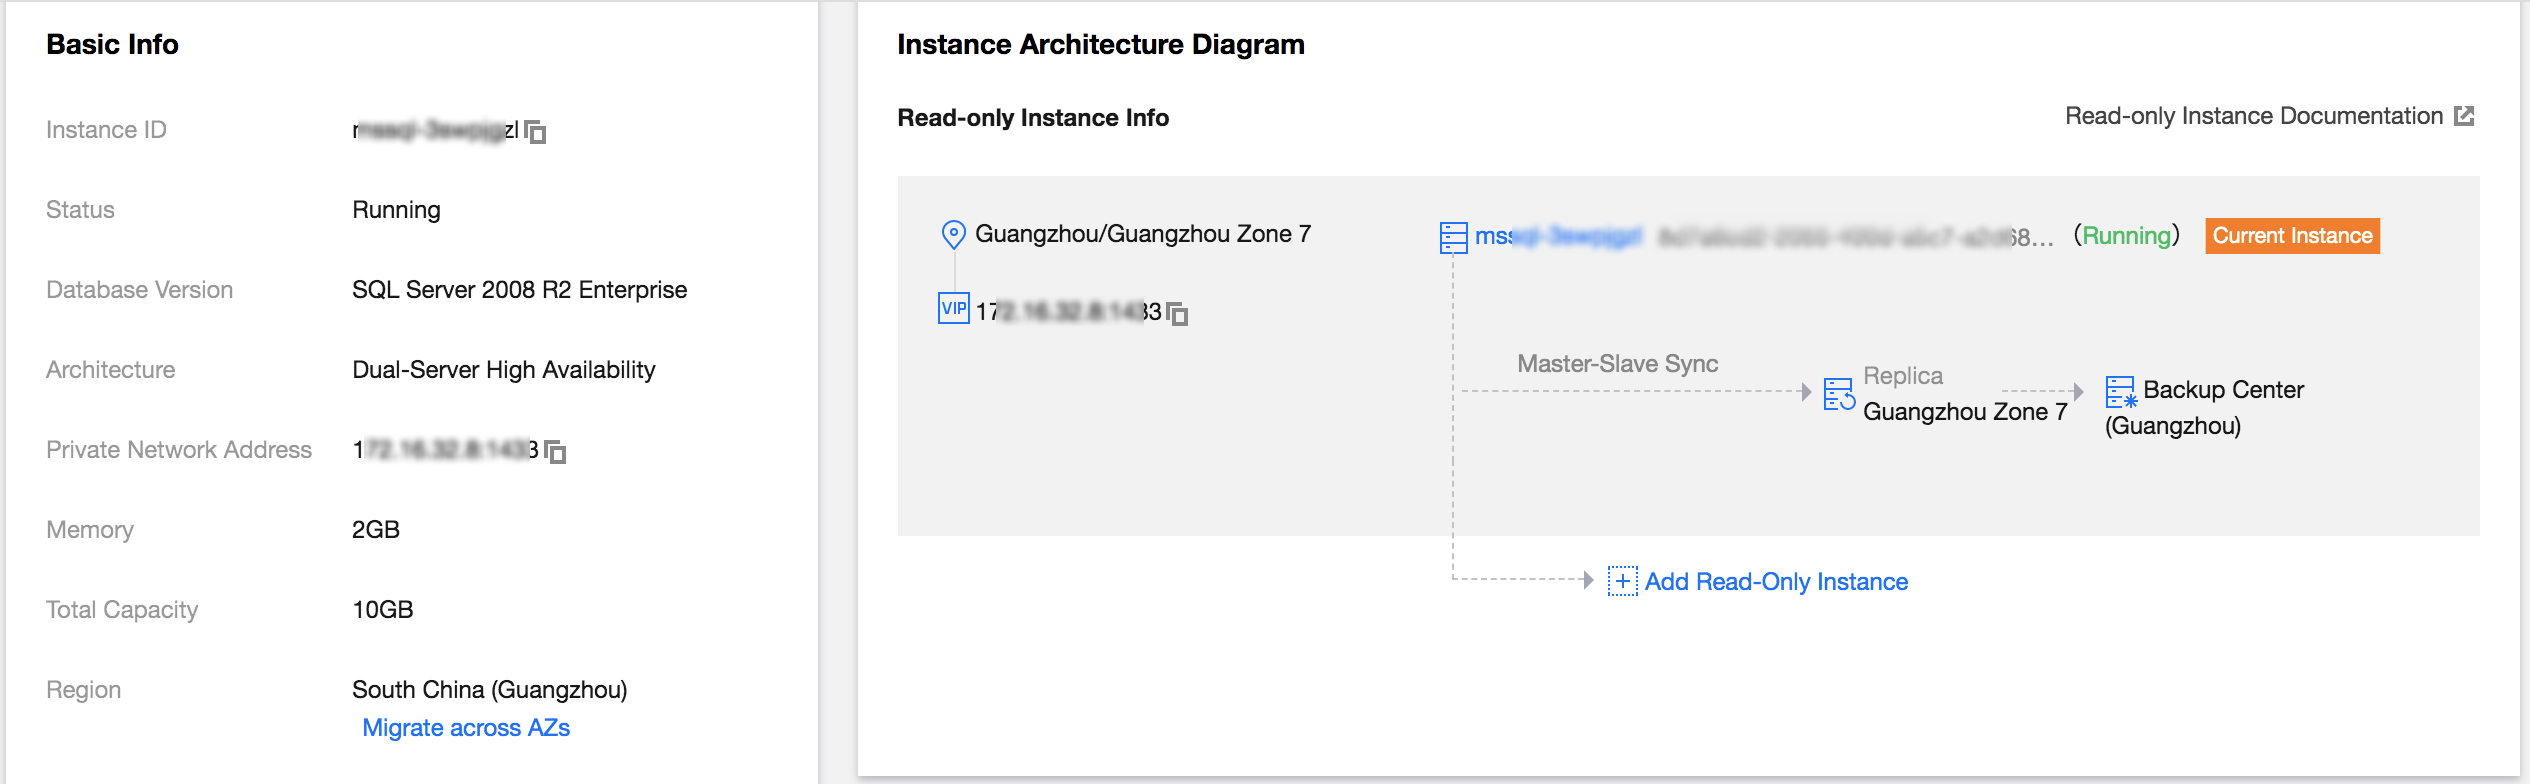The height and width of the screenshot is (784, 2530).
Task: Click the plus icon for read-only instance
Action: tap(1622, 581)
